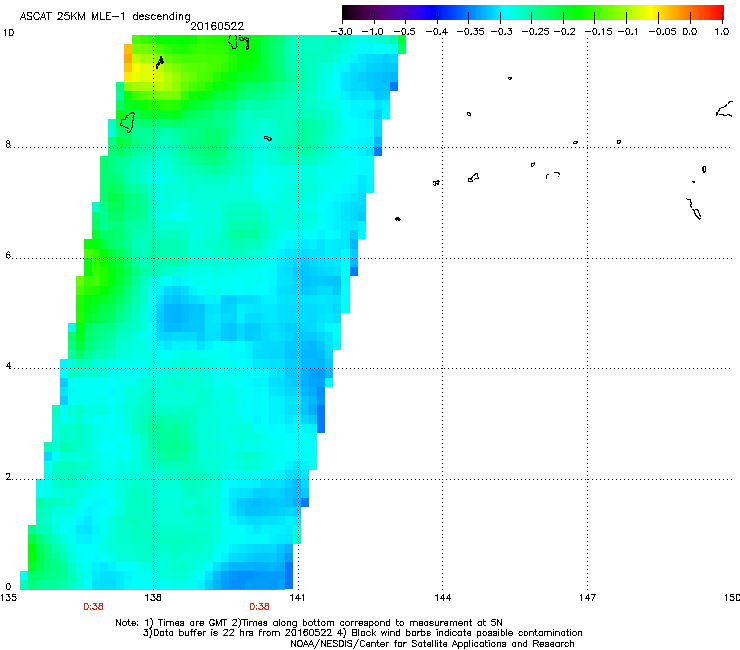Click the latitude axis label 8

tap(8, 144)
